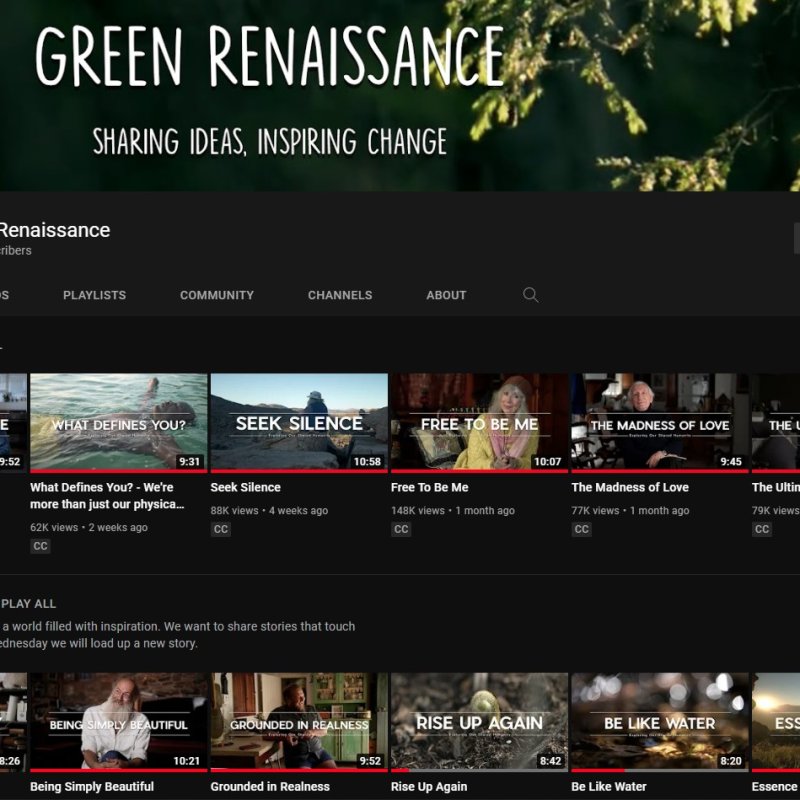Play The Madness of Love thumbnail

pos(660,421)
